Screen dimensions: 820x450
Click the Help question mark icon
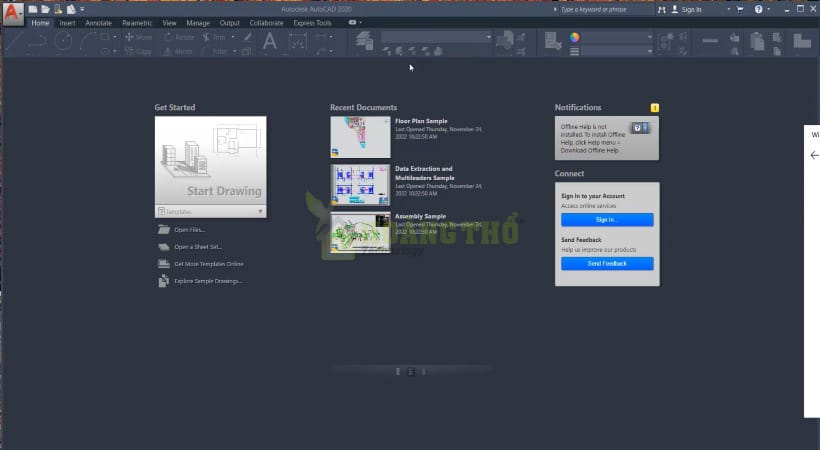[757, 9]
